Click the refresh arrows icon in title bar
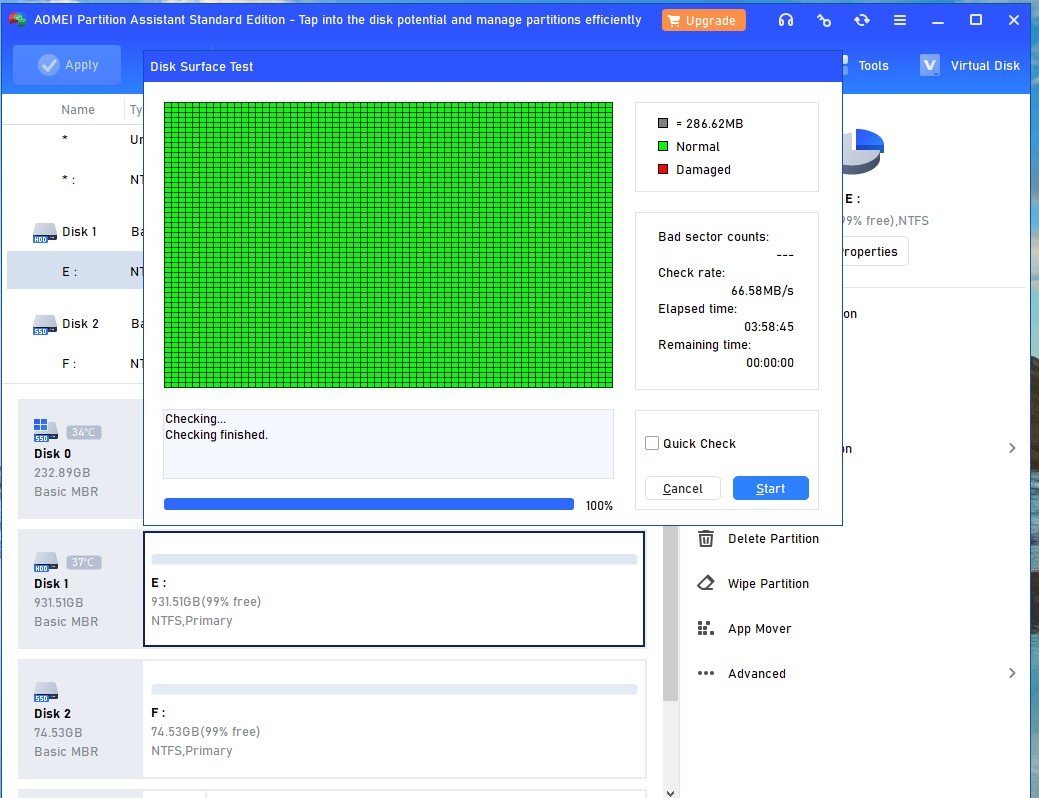1039x798 pixels. [862, 20]
